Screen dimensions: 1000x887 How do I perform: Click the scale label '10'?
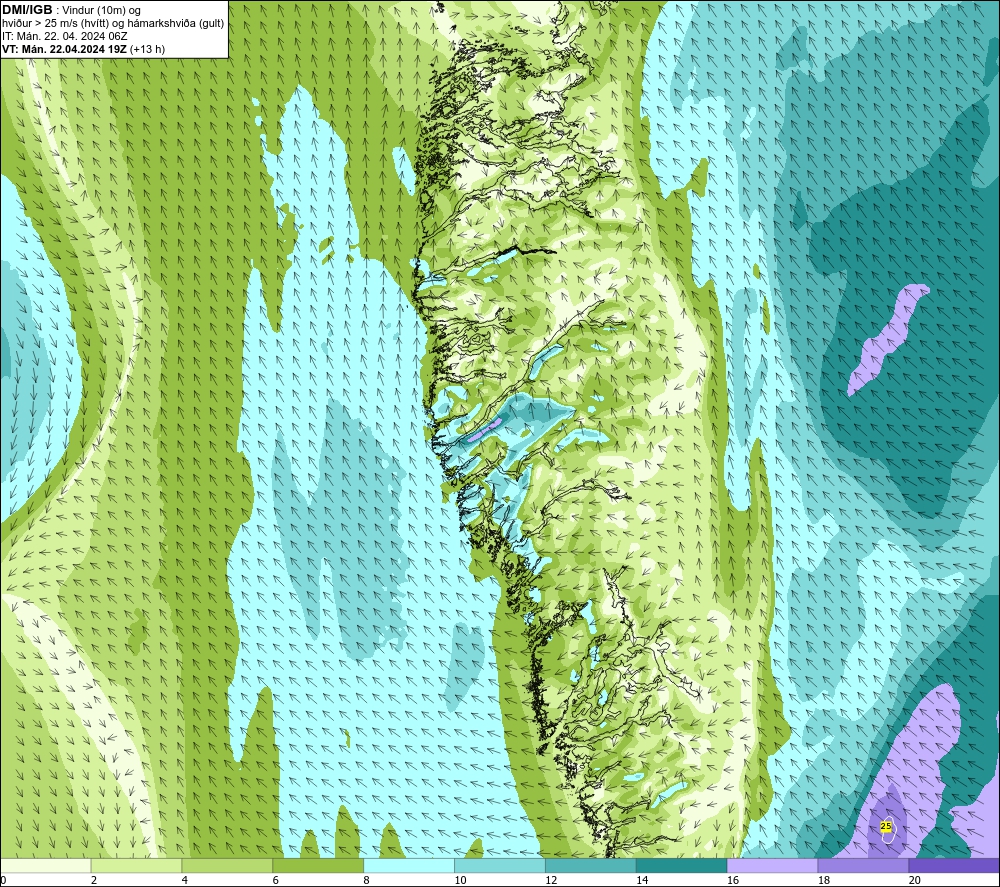(x=460, y=881)
